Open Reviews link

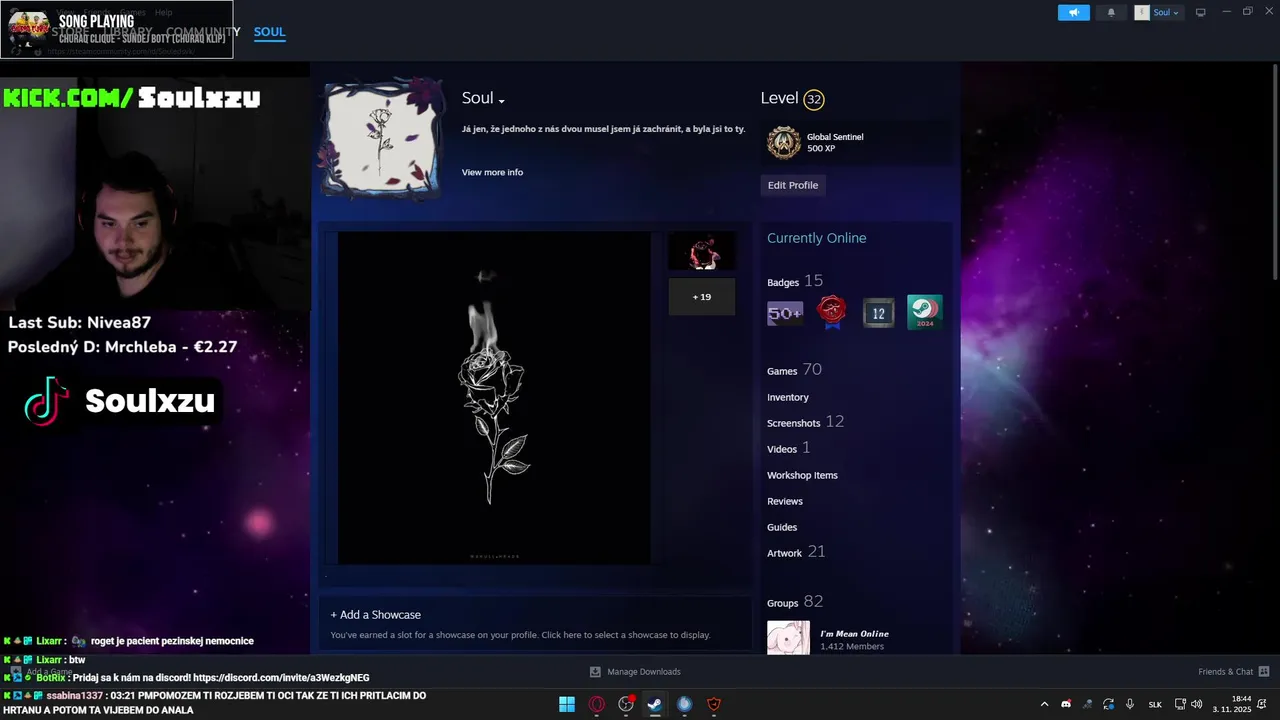click(785, 501)
